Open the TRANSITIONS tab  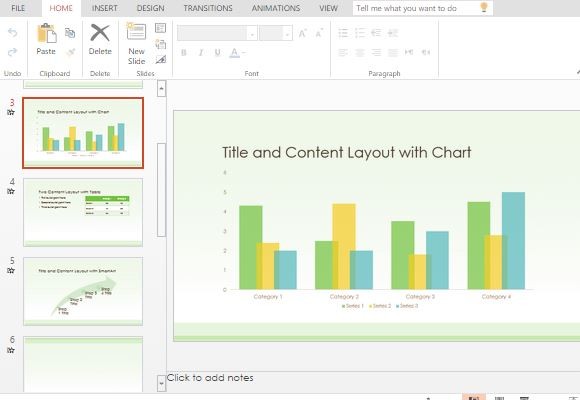(208, 8)
